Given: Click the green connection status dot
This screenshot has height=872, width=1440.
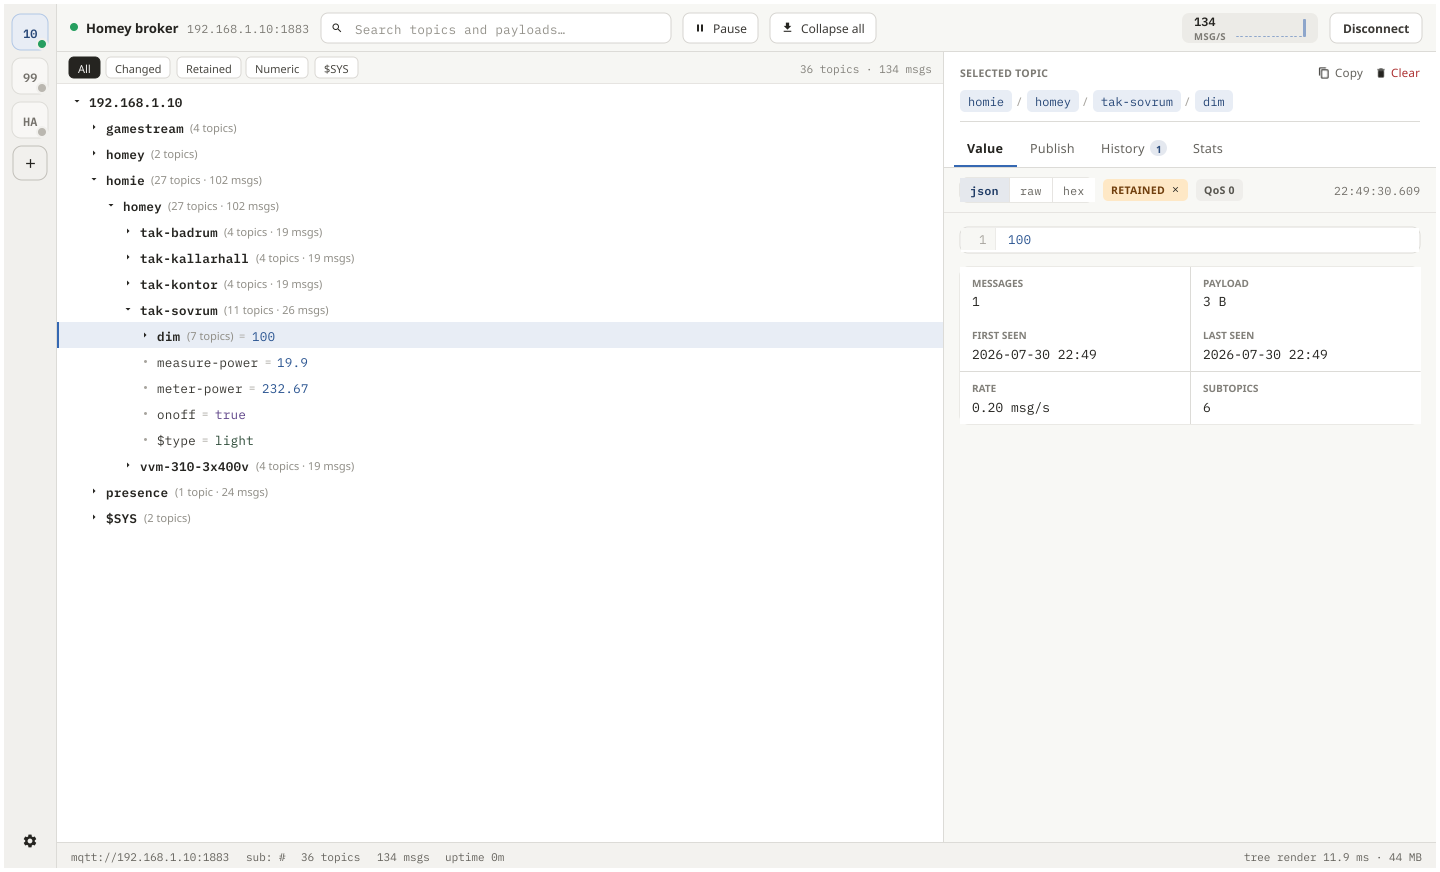Looking at the screenshot, I should (x=74, y=27).
